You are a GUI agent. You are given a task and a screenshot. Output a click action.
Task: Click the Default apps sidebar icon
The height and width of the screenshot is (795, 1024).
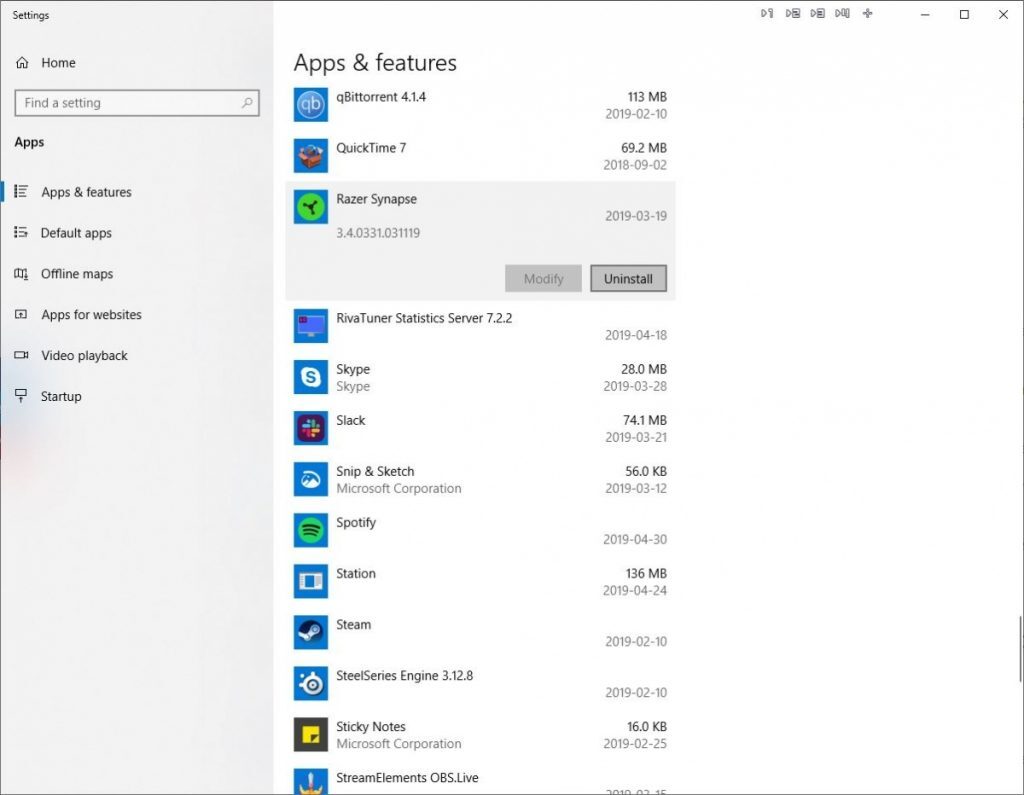[21, 233]
